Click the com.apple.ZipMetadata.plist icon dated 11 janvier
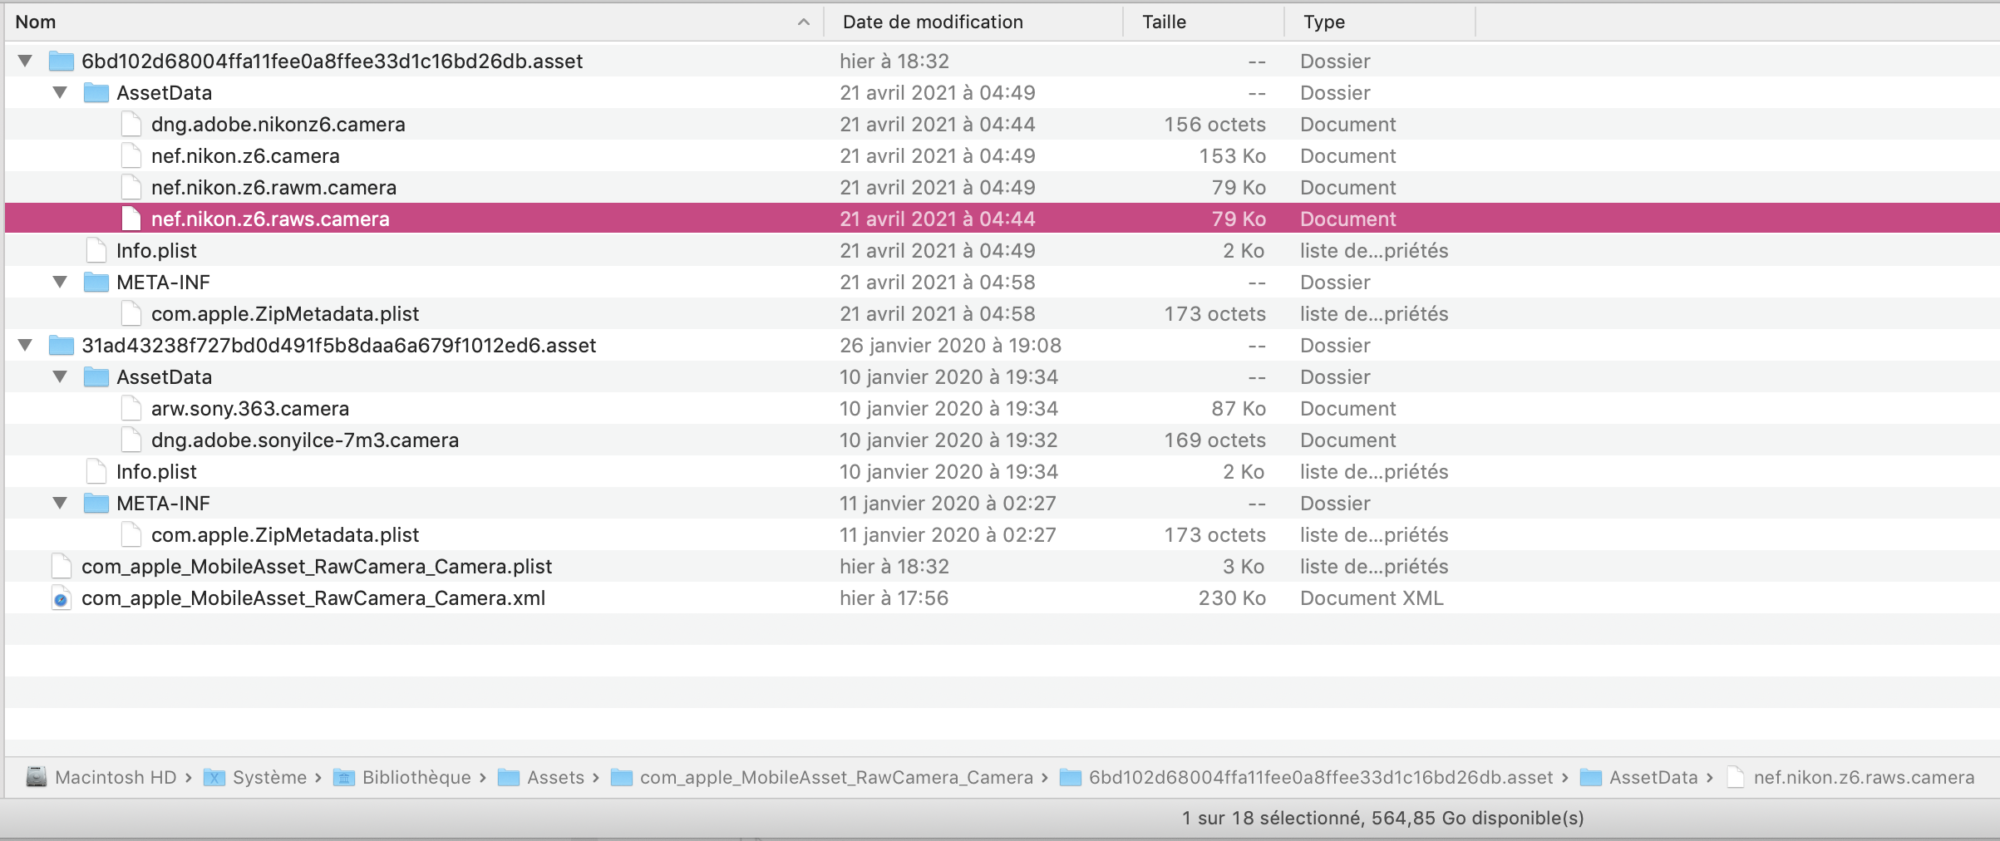The image size is (2000, 841). pyautogui.click(x=131, y=535)
